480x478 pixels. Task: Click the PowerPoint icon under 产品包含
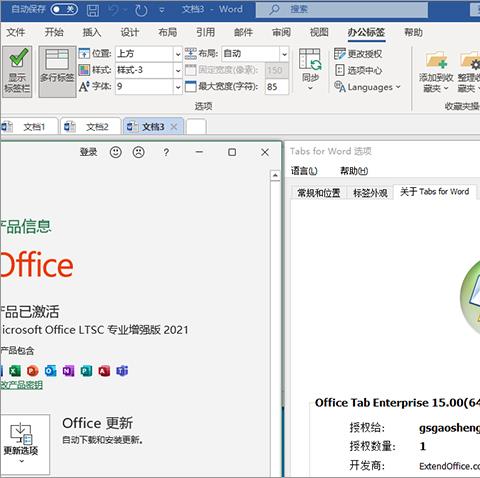[33, 371]
